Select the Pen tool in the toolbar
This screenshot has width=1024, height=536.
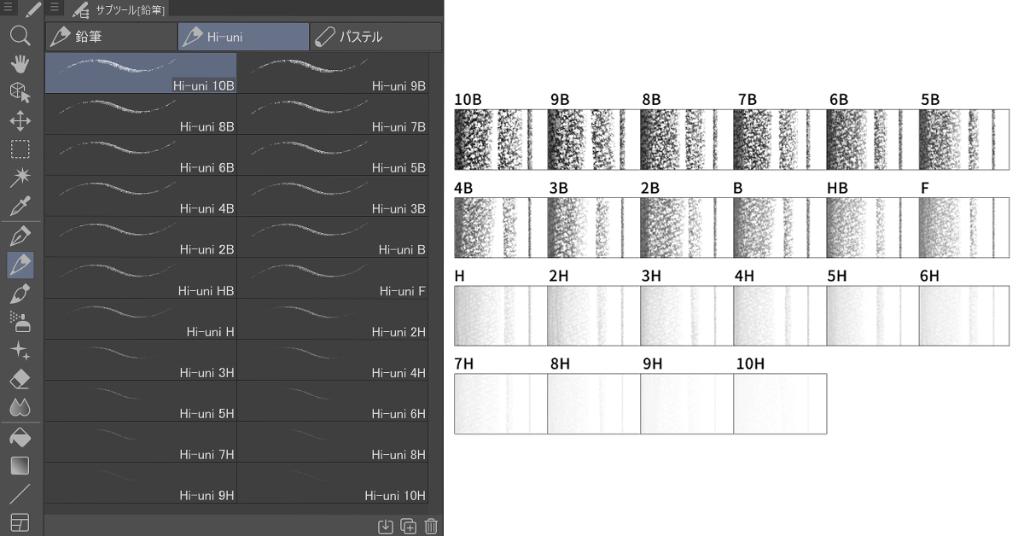(x=20, y=236)
